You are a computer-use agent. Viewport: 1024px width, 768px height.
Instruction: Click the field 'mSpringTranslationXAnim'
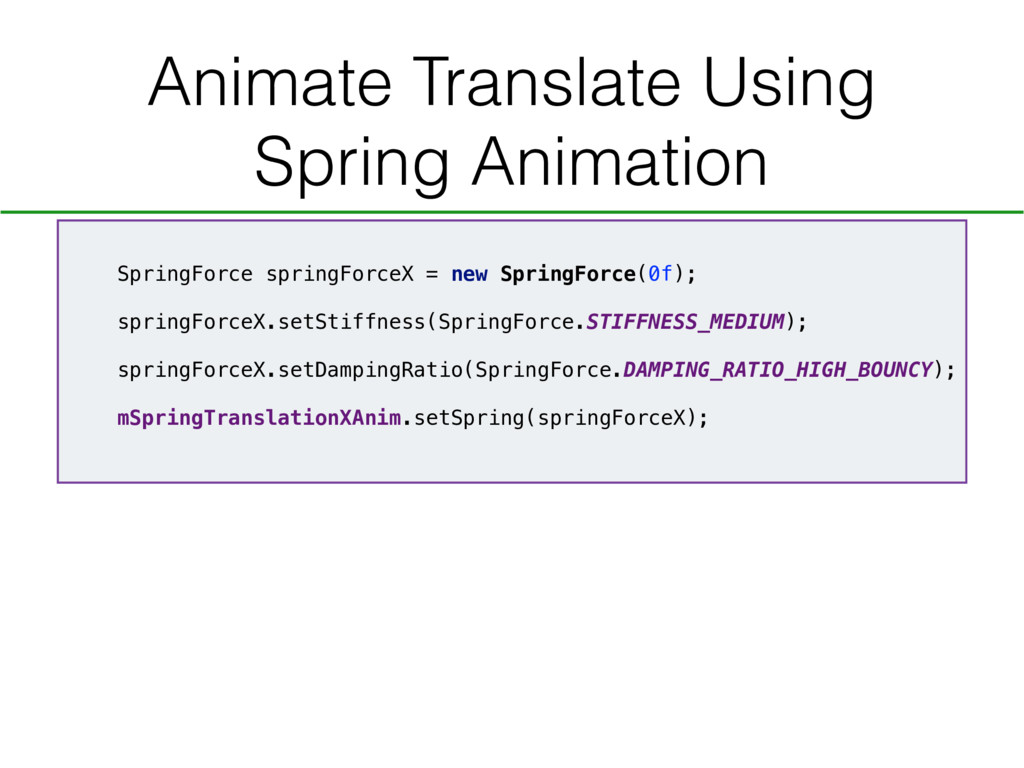pos(259,418)
